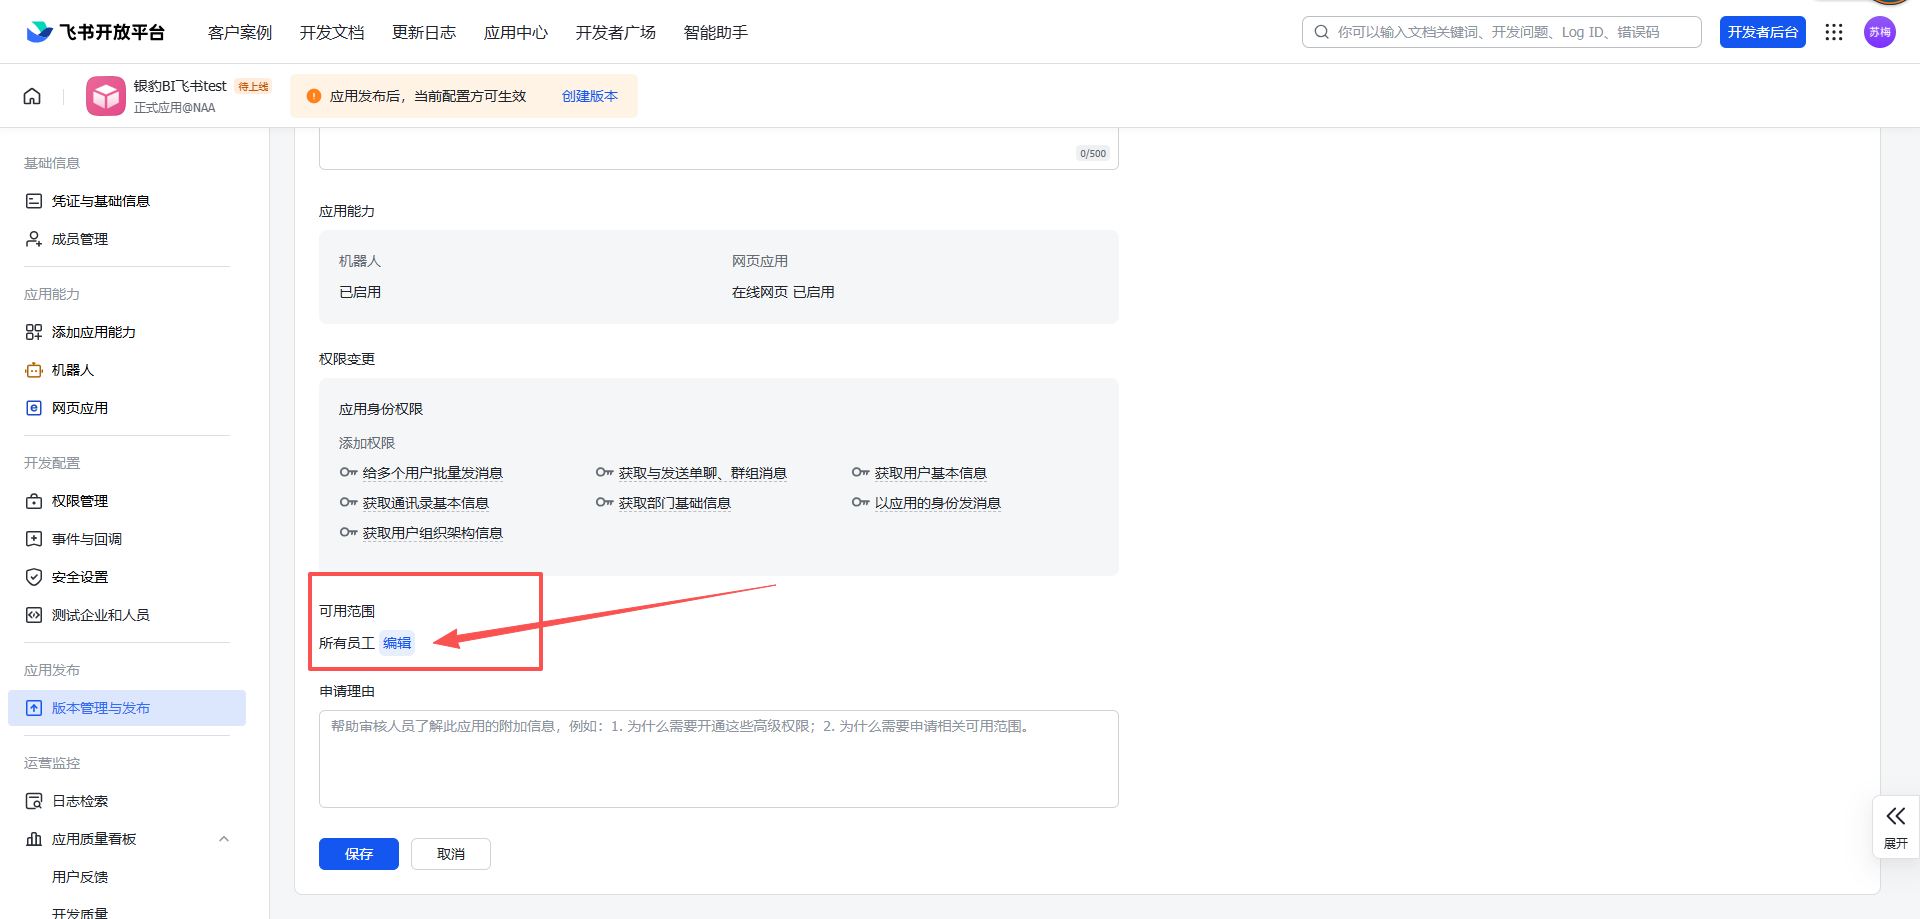
Task: Open 机器人 in the sidebar
Action: [x=73, y=370]
